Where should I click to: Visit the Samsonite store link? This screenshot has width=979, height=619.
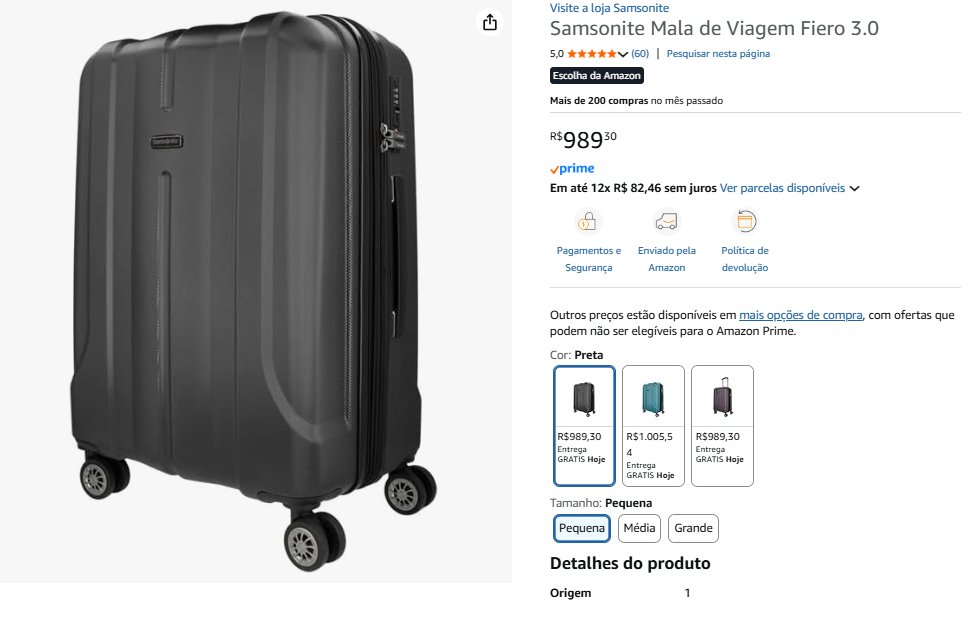click(x=609, y=8)
